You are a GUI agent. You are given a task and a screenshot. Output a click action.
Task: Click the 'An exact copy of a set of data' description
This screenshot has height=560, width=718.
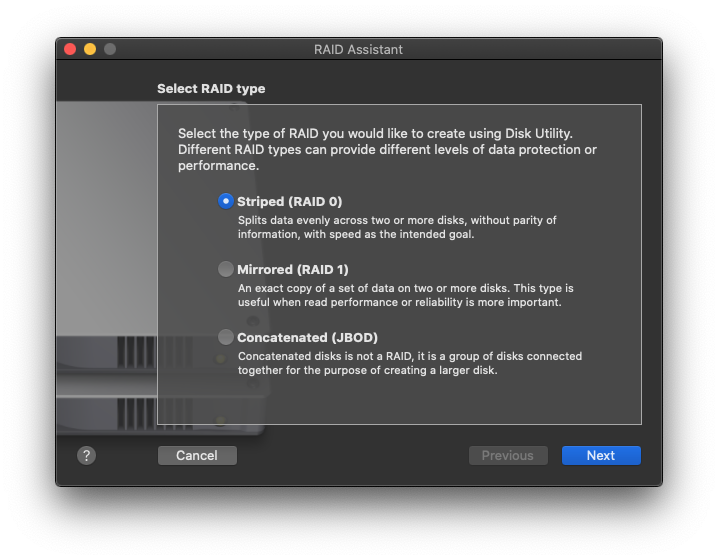(x=405, y=295)
